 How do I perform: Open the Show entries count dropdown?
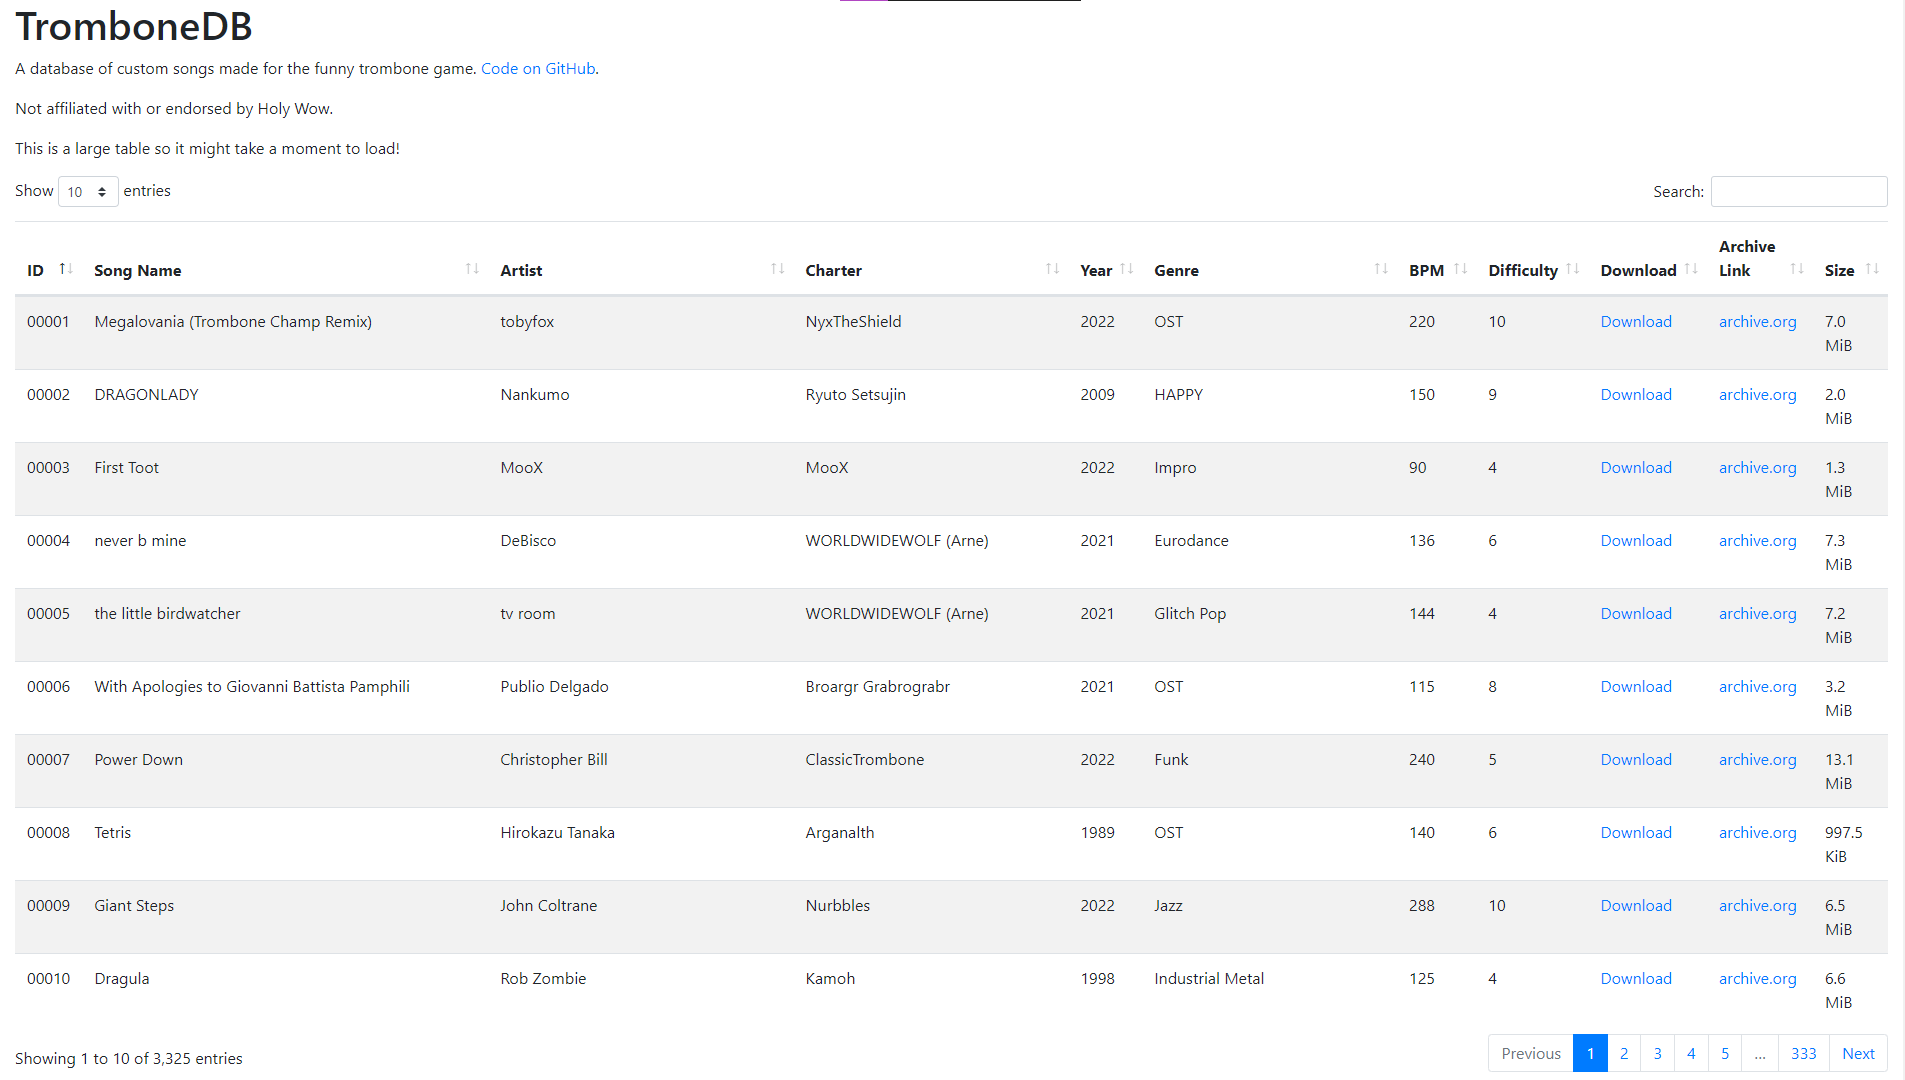(88, 192)
